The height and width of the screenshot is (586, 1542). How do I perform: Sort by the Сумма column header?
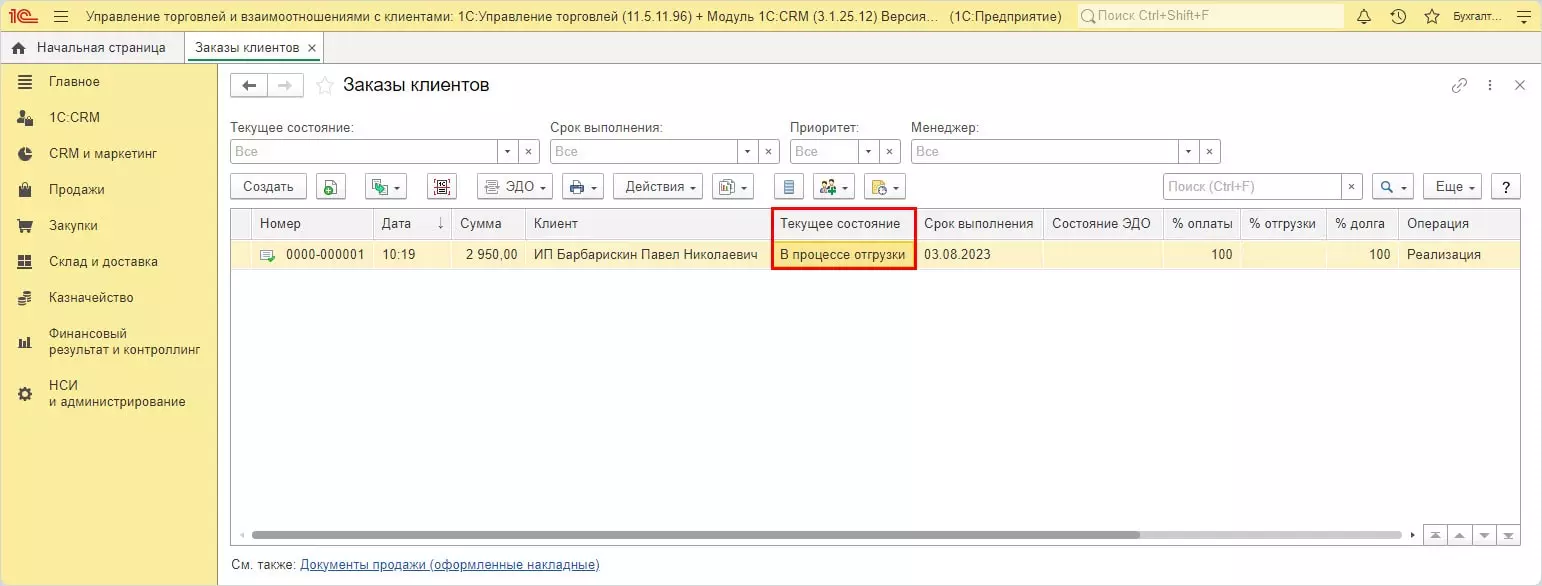click(x=488, y=224)
